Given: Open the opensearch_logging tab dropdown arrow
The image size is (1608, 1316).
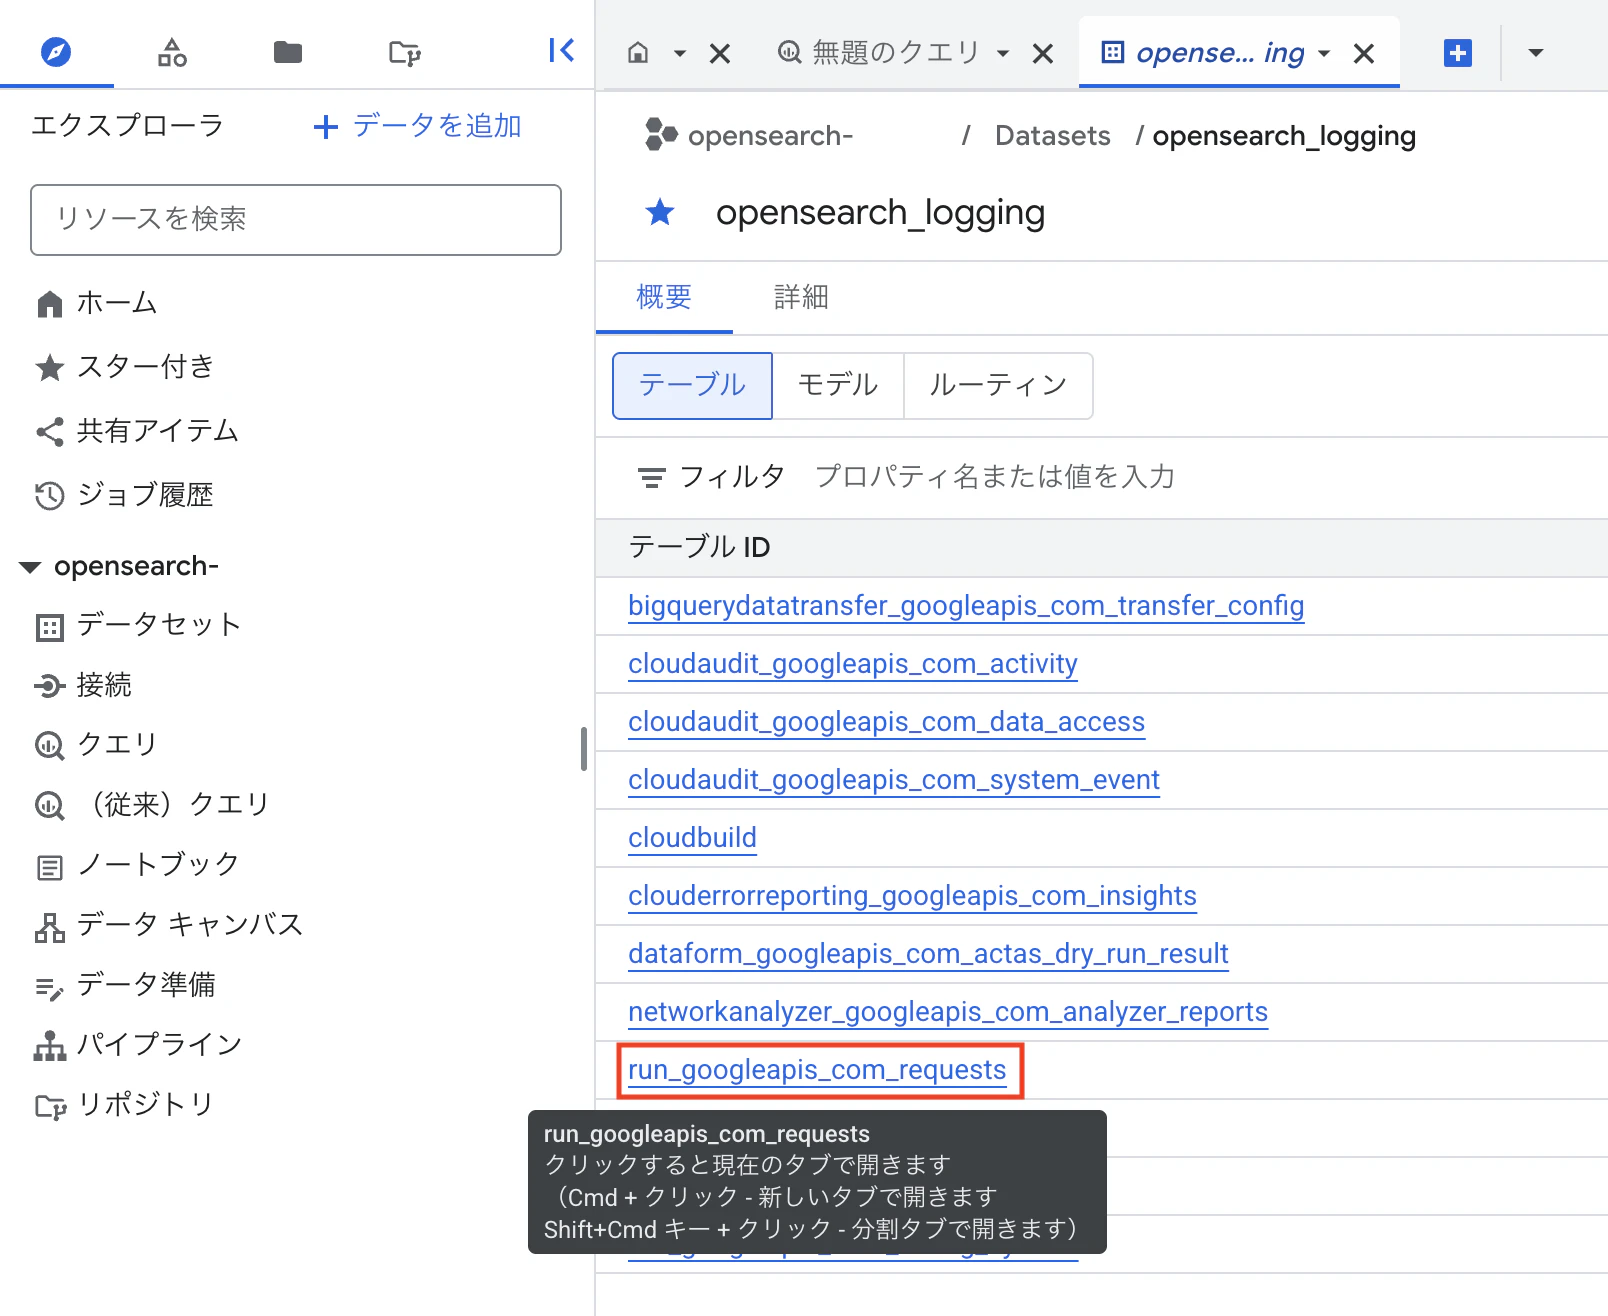Looking at the screenshot, I should 1324,53.
